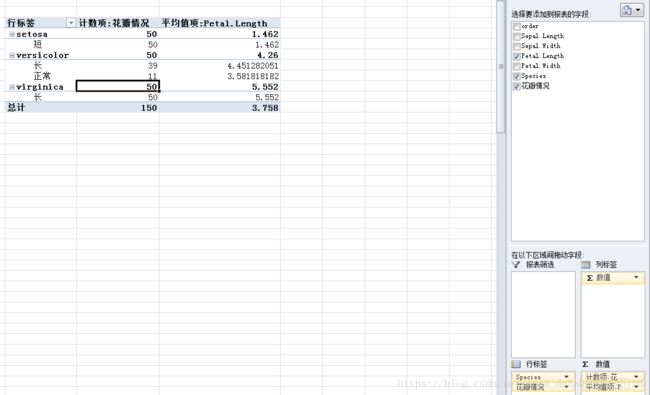Select the 长 label under virginica

tap(41, 97)
